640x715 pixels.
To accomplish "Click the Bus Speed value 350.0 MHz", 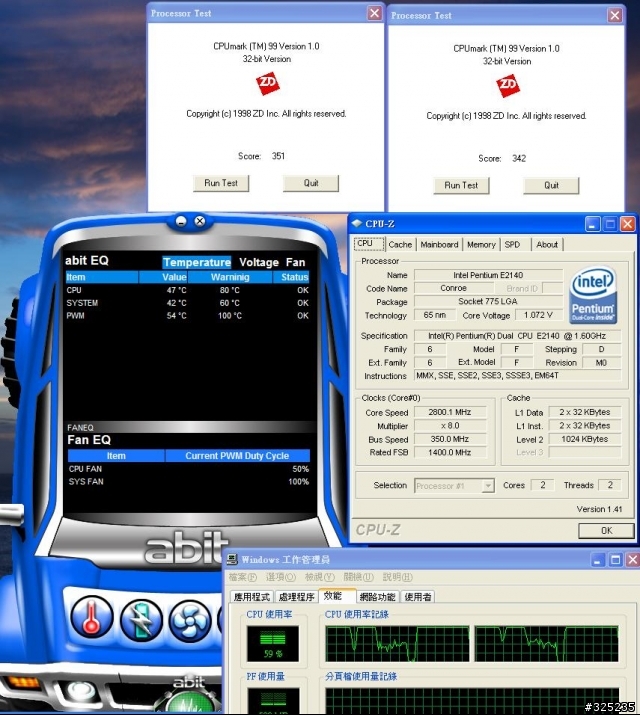I will 450,439.
